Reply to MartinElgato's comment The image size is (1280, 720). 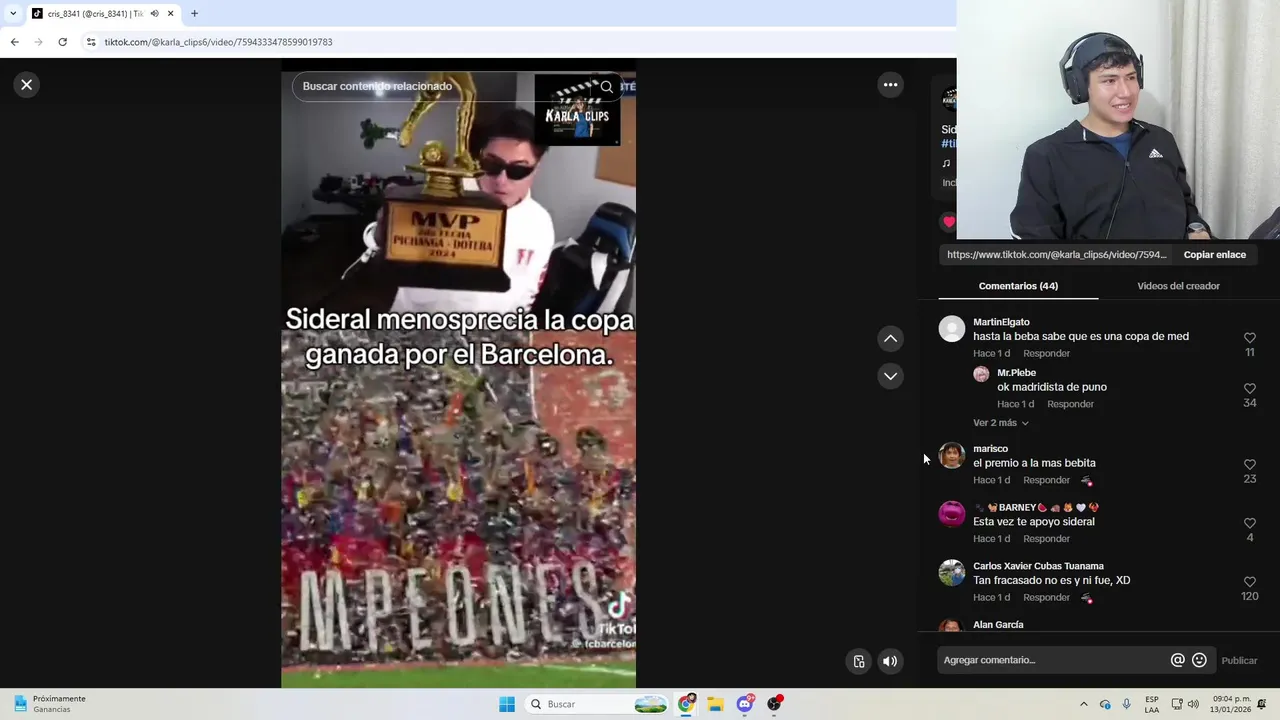[x=1046, y=354]
